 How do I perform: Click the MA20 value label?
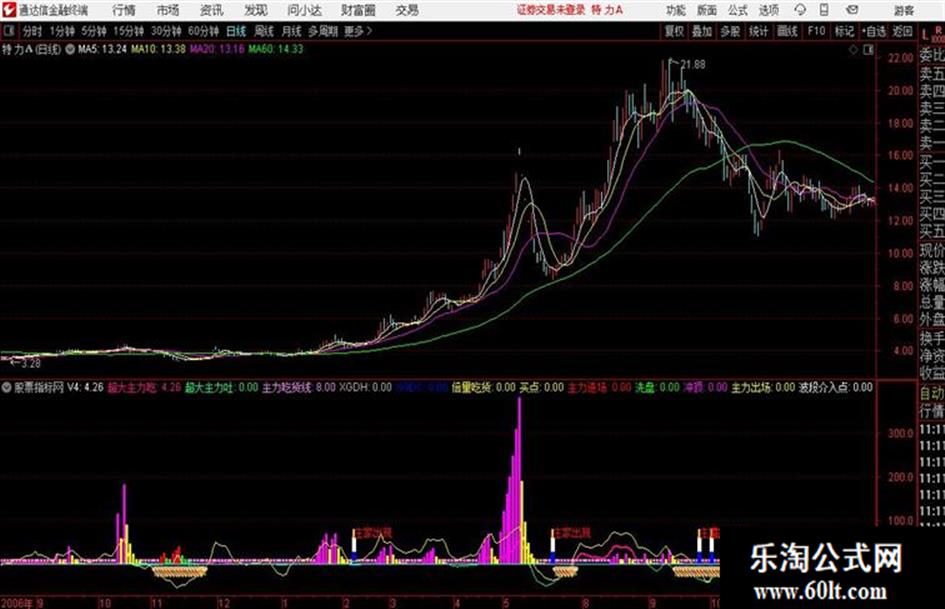click(217, 49)
